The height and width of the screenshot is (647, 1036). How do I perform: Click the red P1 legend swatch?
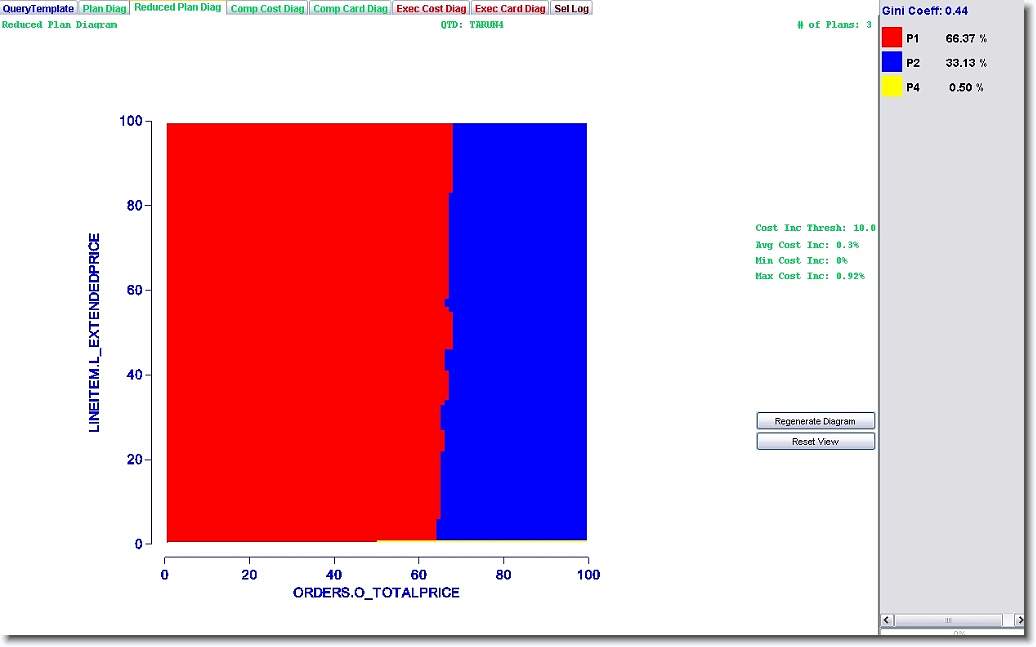[892, 38]
